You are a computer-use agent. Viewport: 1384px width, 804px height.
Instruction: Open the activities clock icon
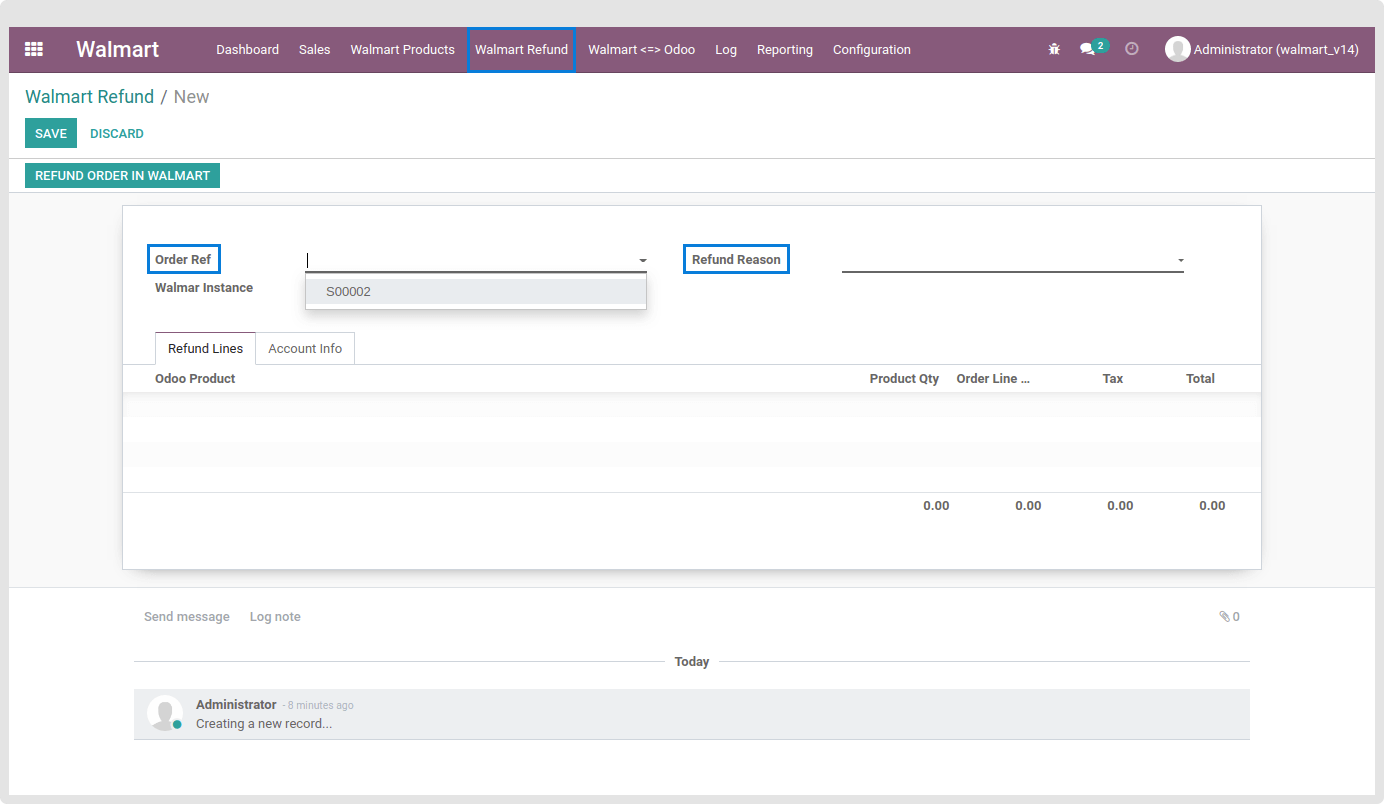point(1132,49)
